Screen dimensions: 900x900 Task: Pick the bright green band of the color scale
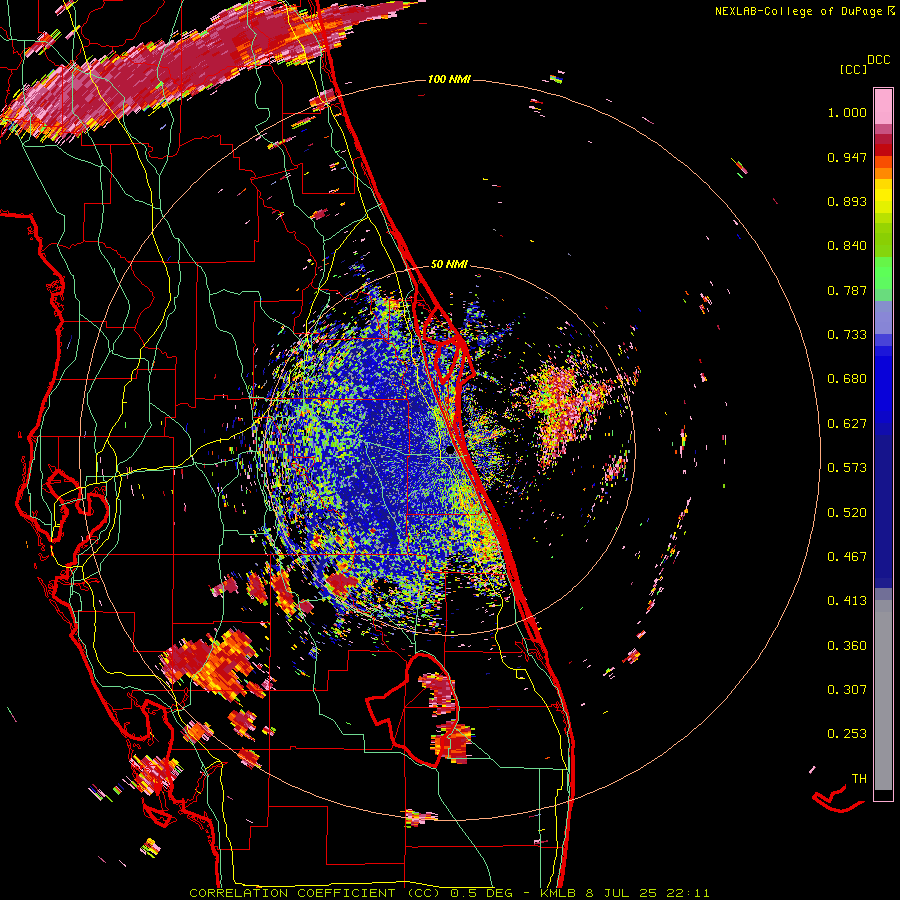tap(883, 273)
